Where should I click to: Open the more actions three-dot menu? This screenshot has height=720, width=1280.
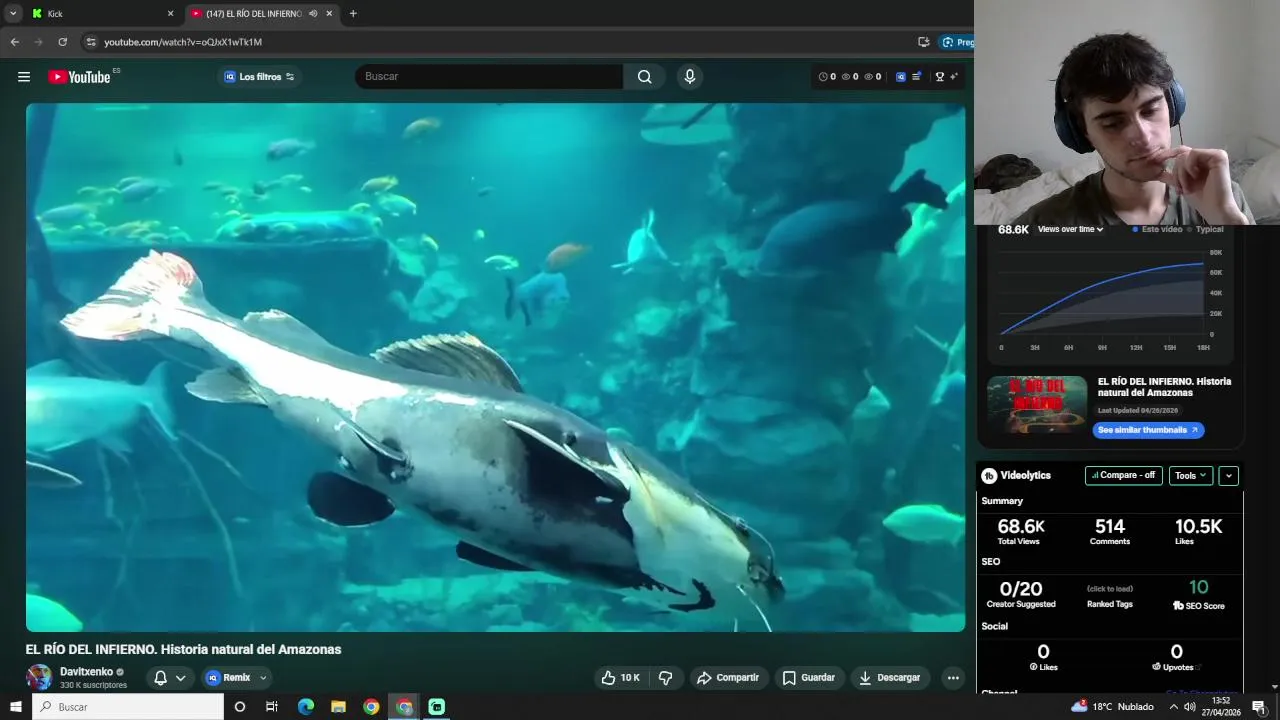tap(953, 678)
